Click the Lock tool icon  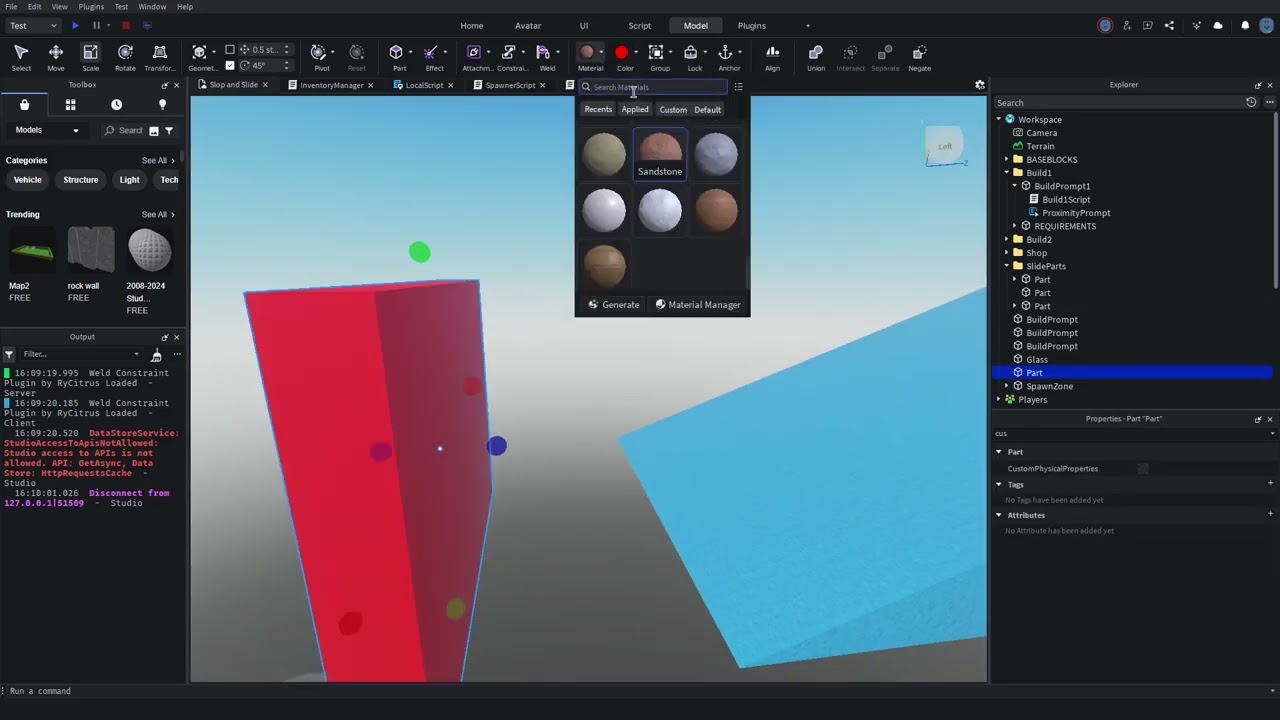tap(690, 52)
